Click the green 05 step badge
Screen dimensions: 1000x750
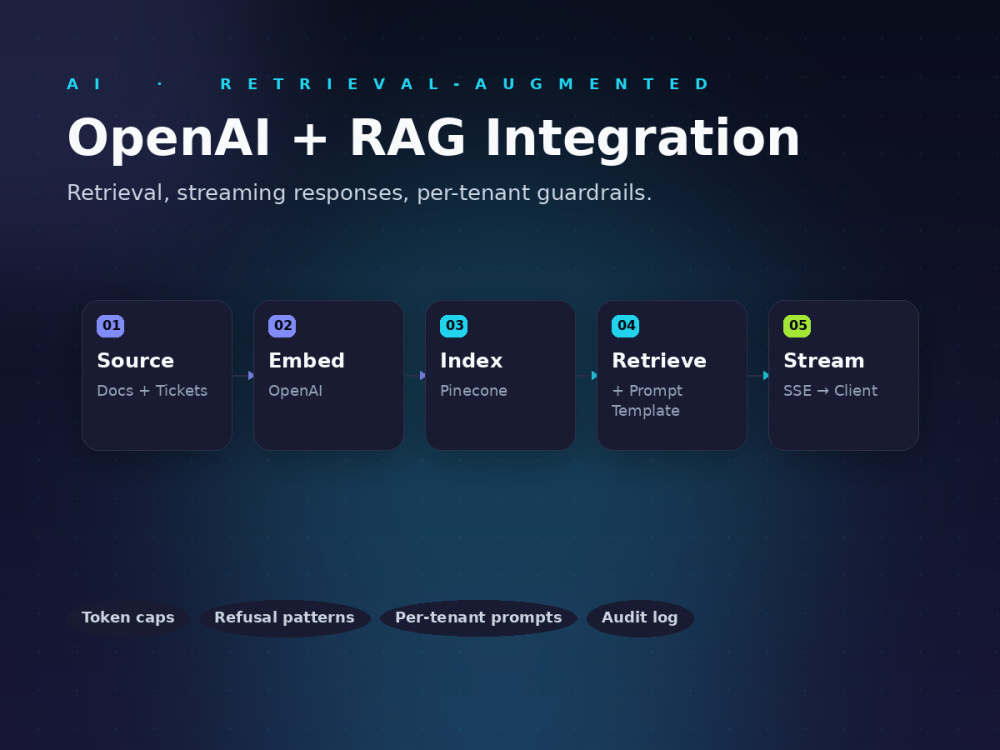point(797,326)
